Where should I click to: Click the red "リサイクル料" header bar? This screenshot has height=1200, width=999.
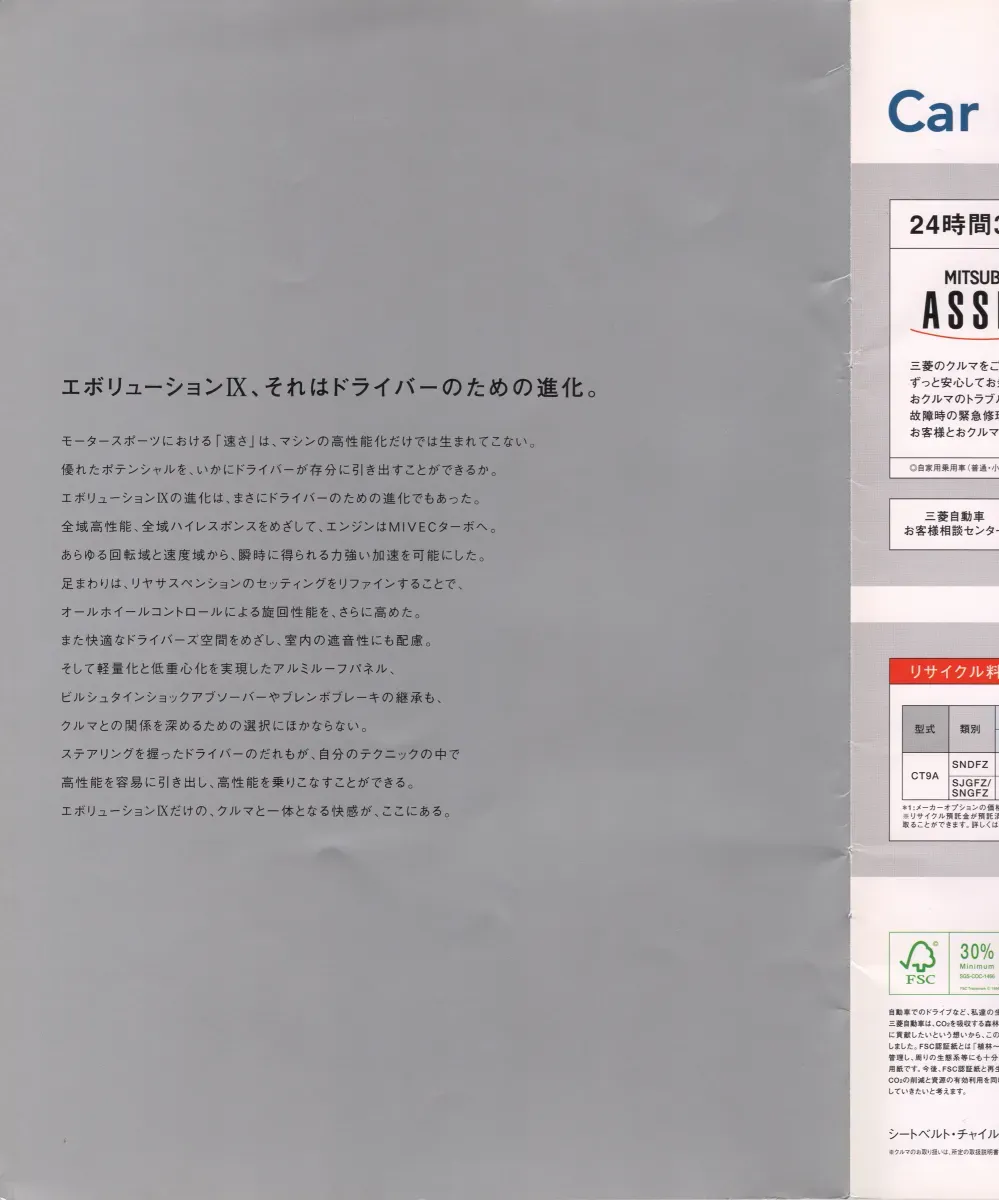point(944,671)
